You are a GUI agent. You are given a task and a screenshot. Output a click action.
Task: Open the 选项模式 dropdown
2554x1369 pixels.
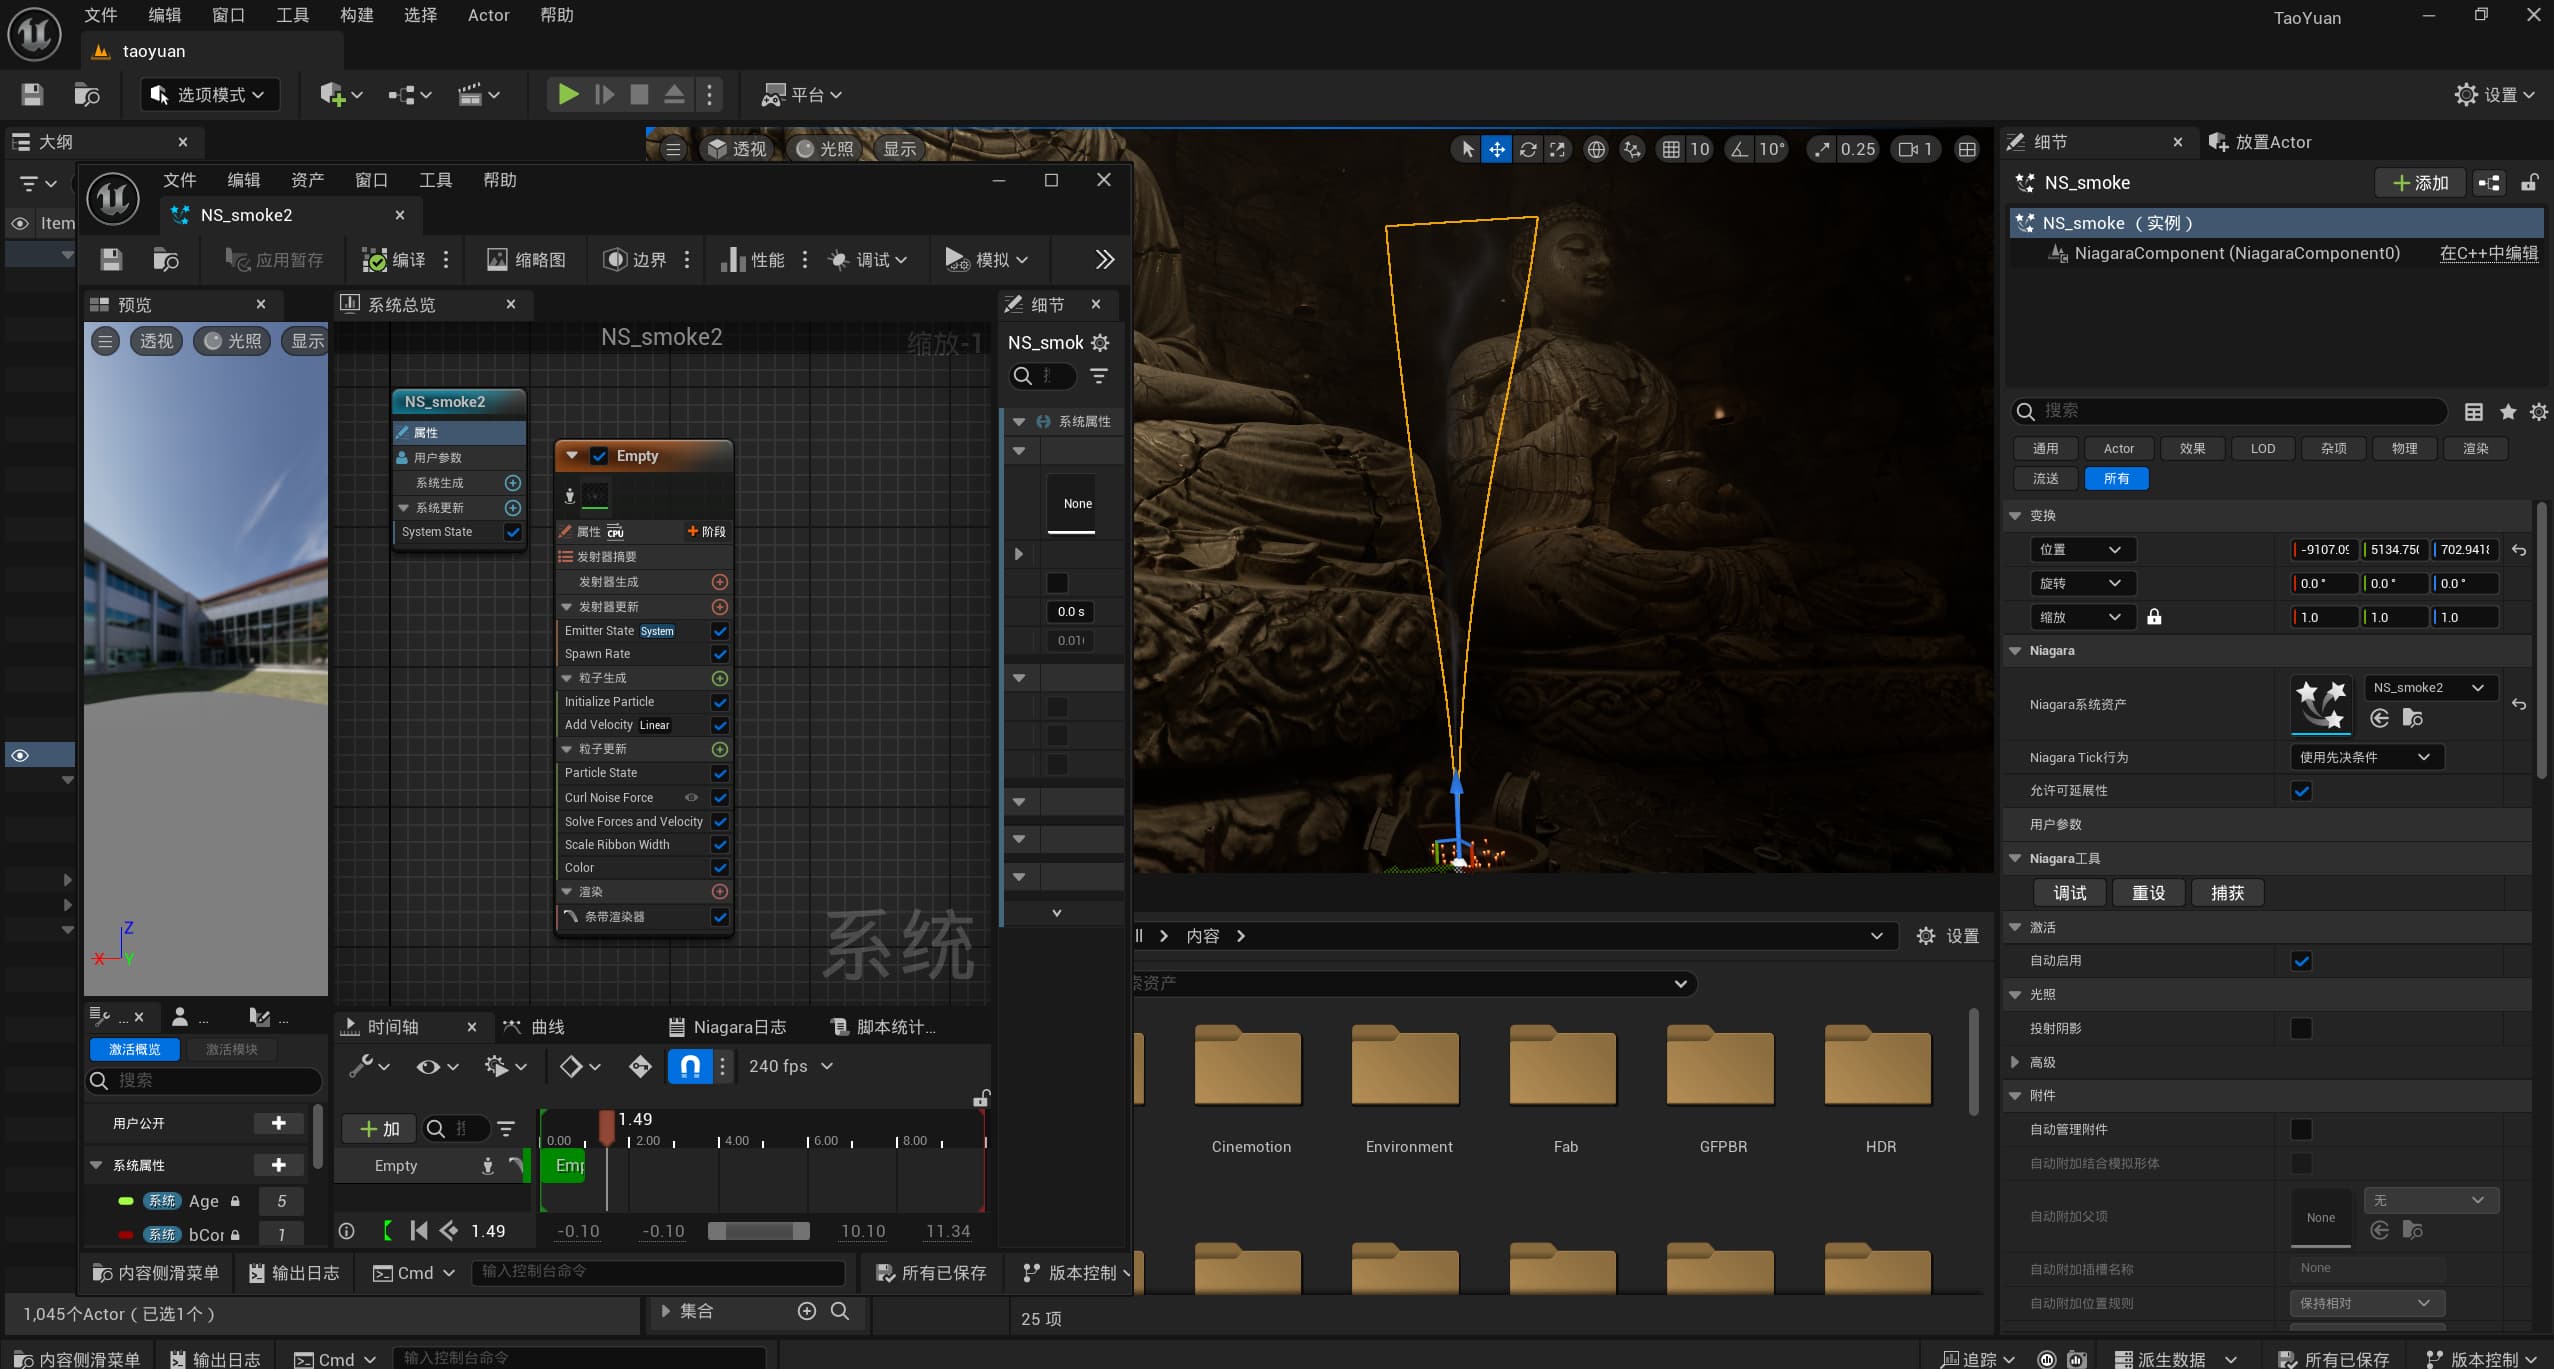209,95
